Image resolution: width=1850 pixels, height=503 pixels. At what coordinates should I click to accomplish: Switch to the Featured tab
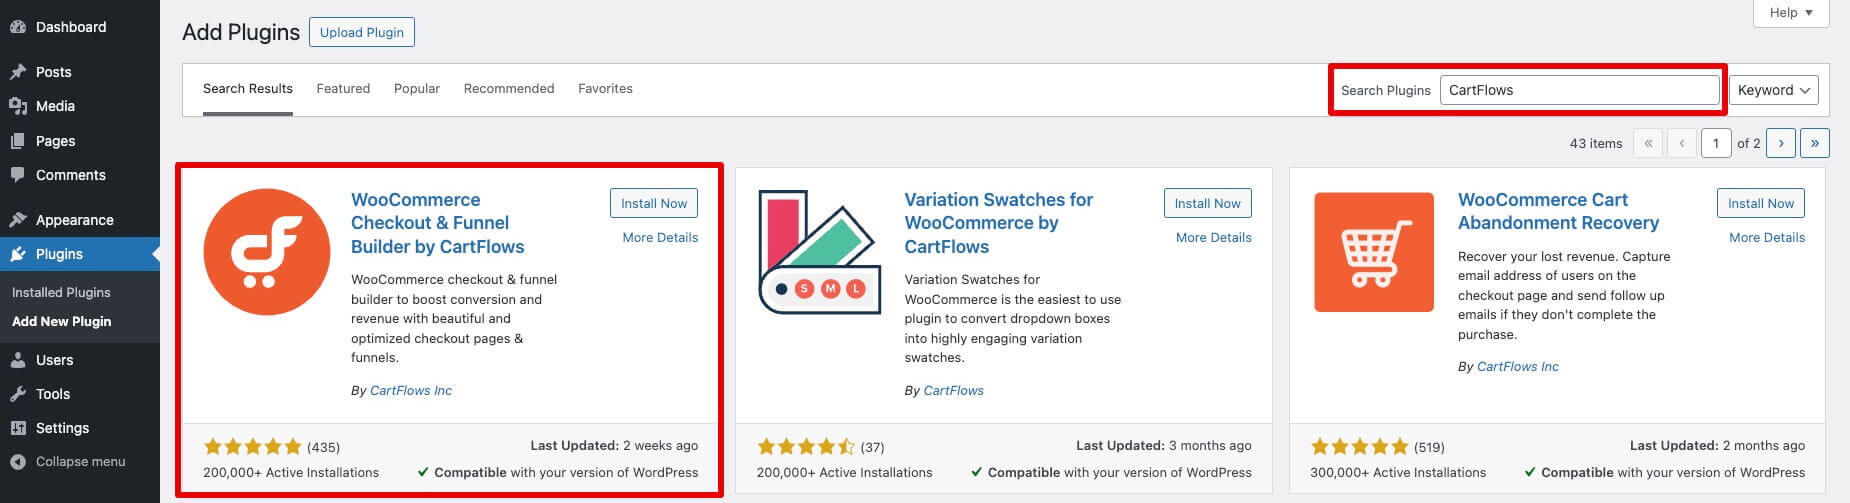[343, 89]
